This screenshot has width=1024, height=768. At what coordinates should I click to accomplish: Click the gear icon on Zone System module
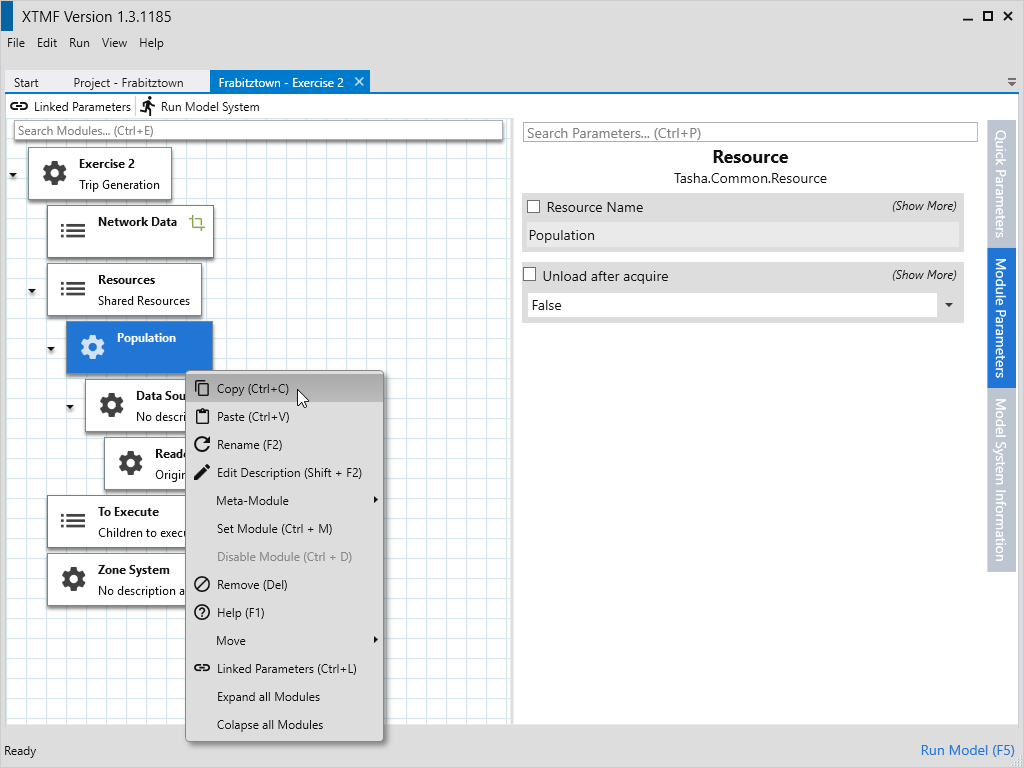[73, 579]
